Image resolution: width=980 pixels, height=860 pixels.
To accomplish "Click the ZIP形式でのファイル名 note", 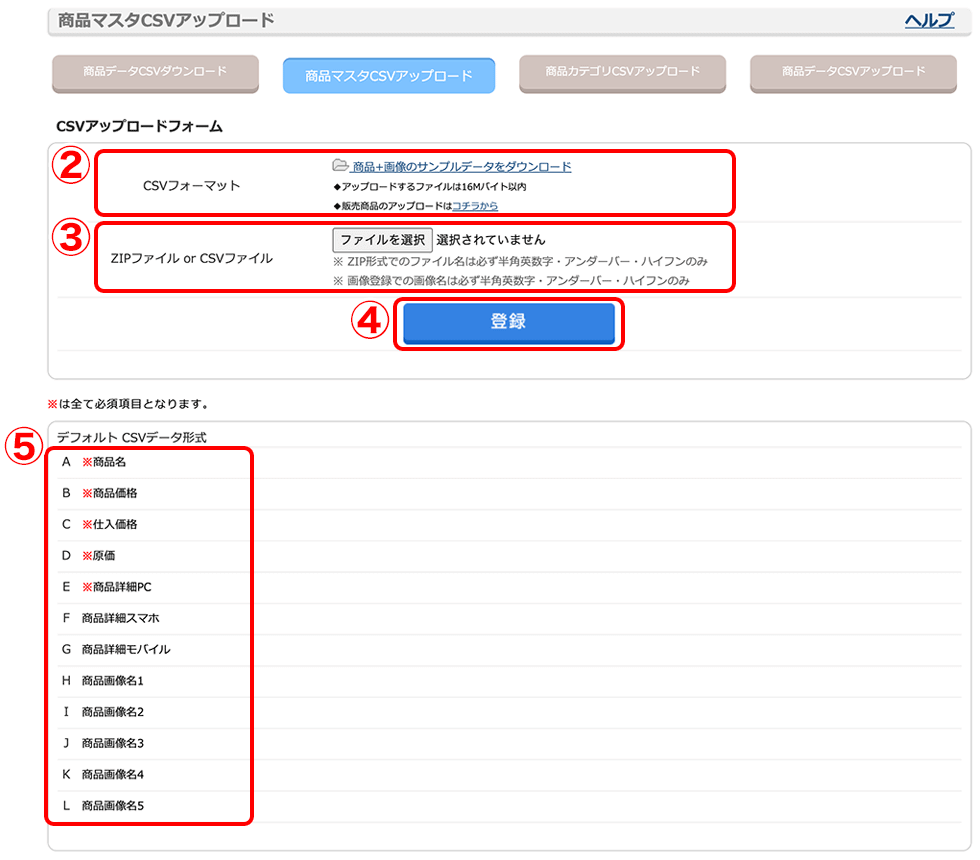I will [x=520, y=261].
